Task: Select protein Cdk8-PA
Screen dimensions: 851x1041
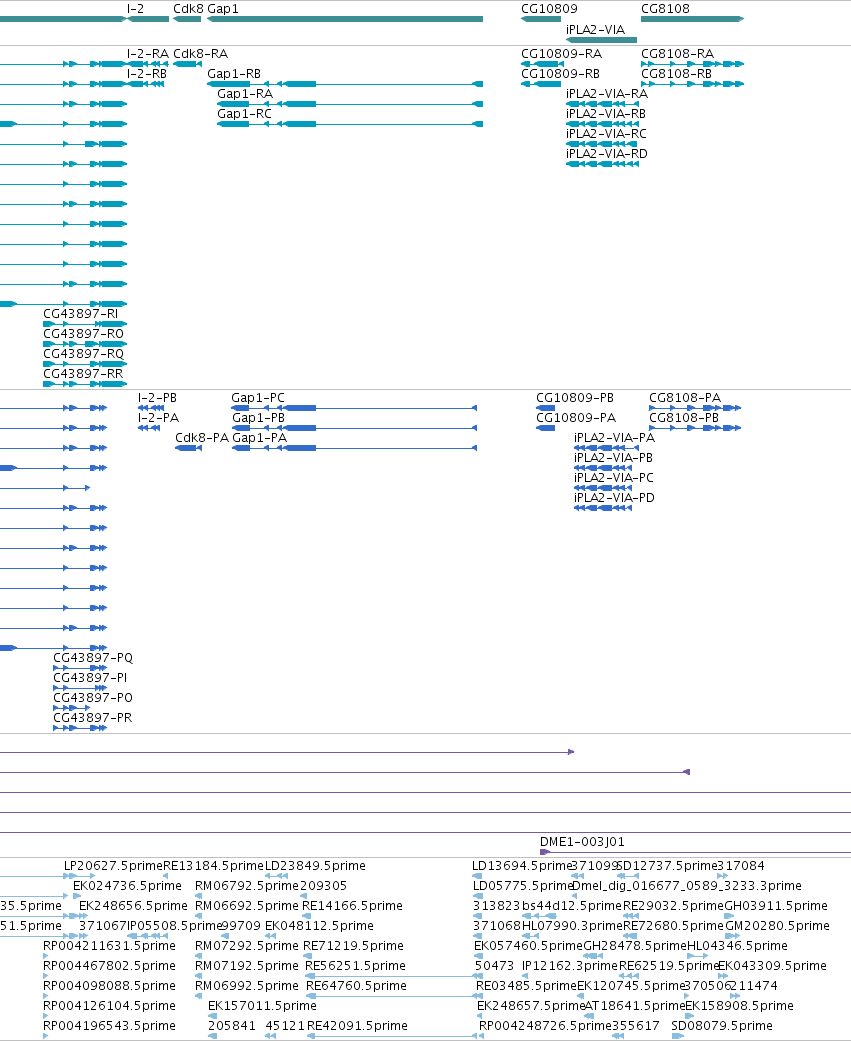Action: point(202,438)
